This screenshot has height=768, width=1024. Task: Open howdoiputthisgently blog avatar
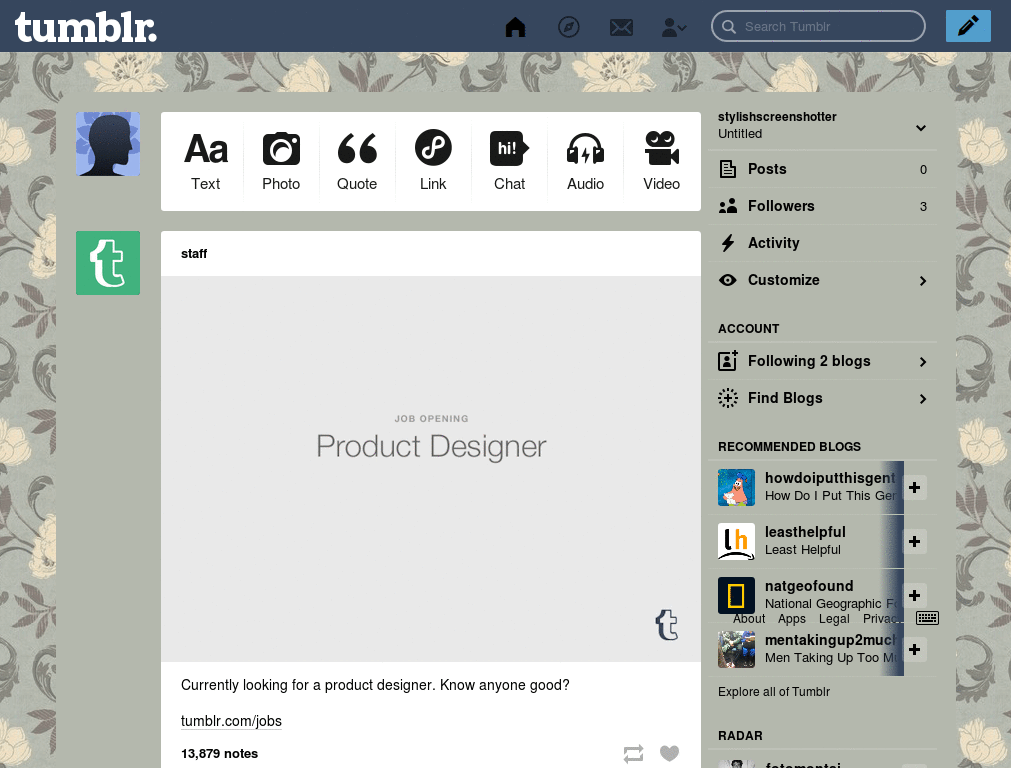[736, 487]
